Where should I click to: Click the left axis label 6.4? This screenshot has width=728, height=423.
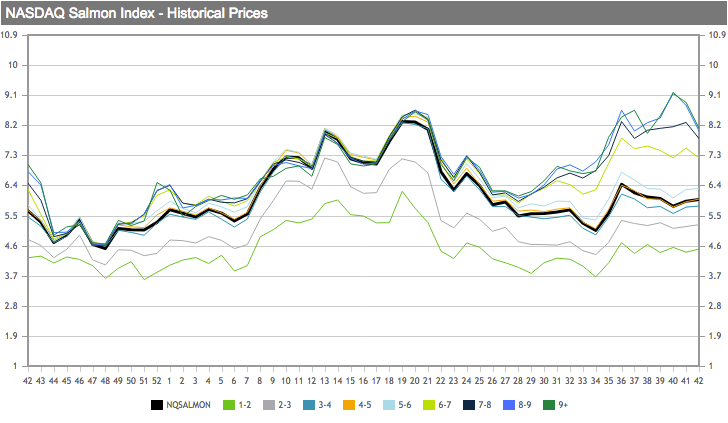coord(12,185)
